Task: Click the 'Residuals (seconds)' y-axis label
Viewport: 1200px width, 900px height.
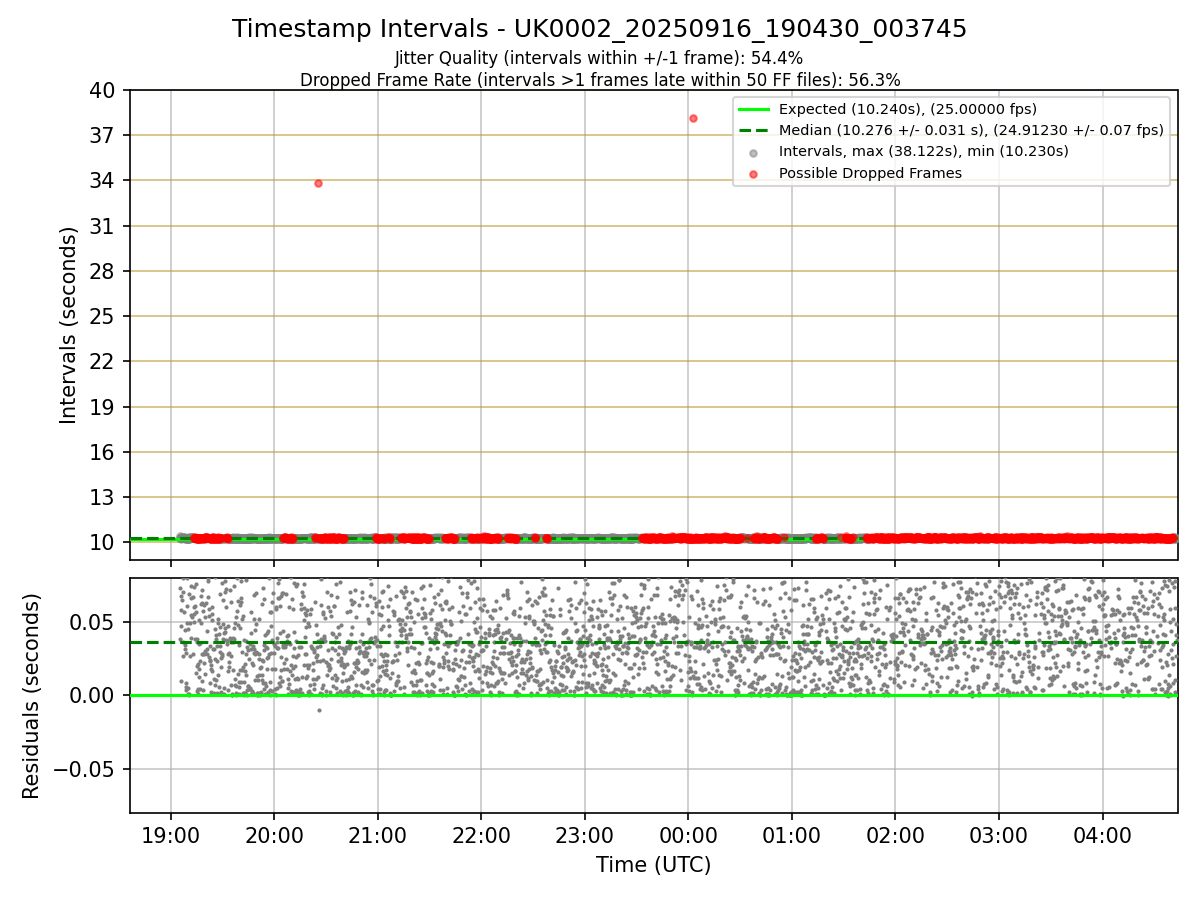Action: click(32, 696)
